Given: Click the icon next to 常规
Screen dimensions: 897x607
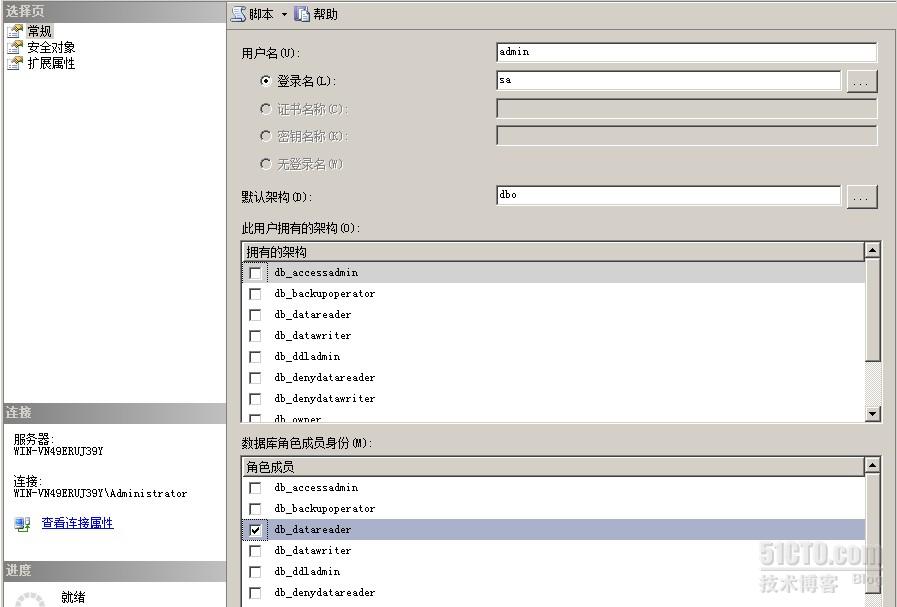Looking at the screenshot, I should [x=15, y=31].
